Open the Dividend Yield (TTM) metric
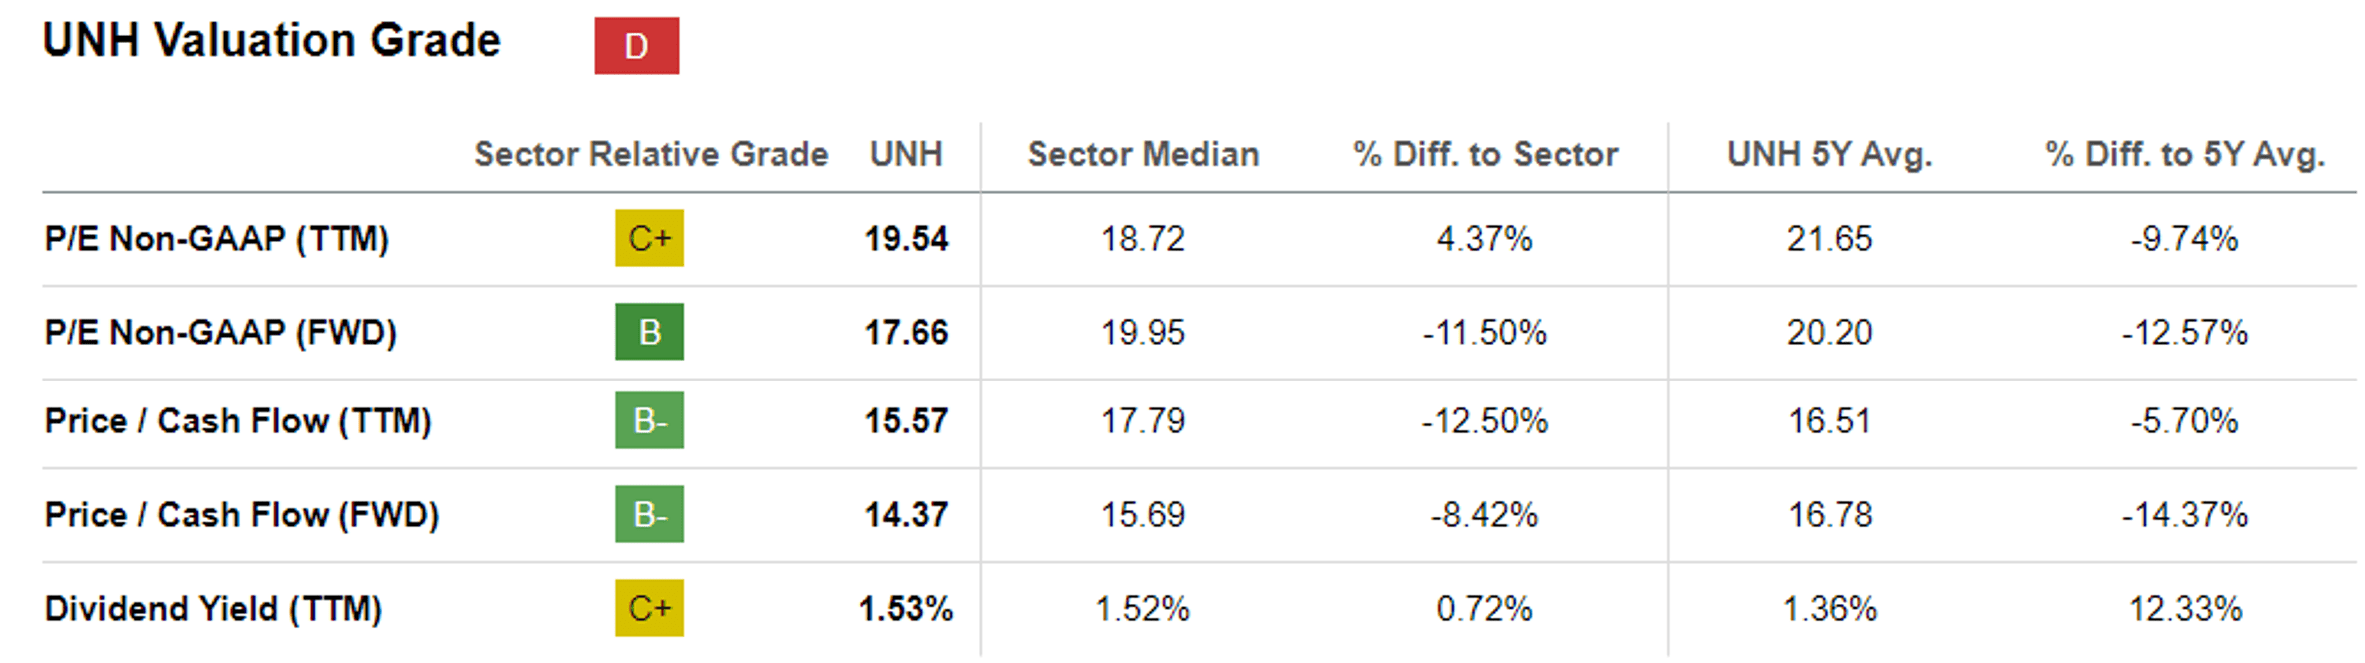This screenshot has width=2365, height=663. pos(214,609)
